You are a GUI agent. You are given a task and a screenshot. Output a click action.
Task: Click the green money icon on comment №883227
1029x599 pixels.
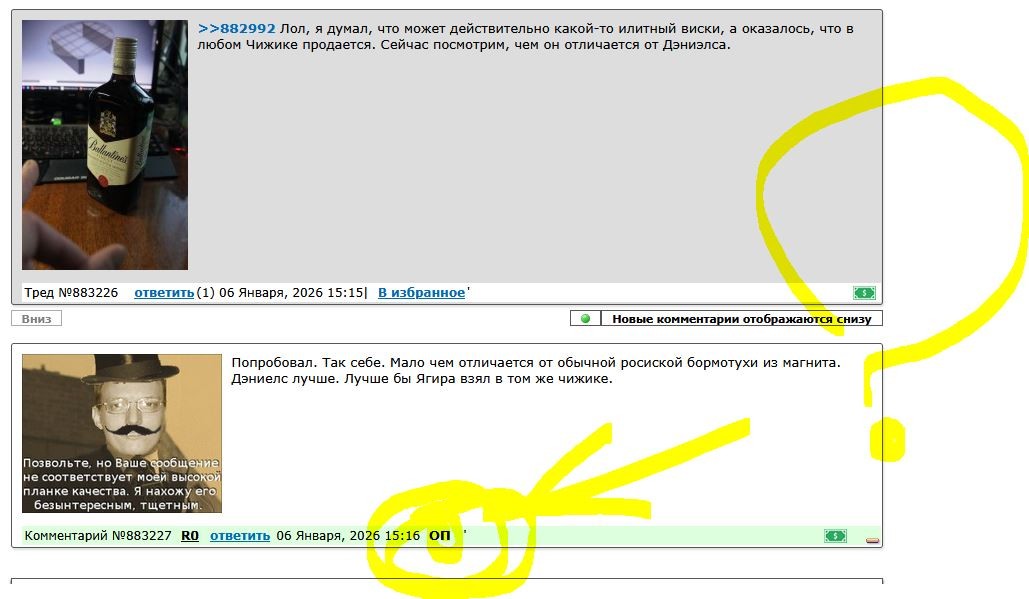tap(835, 536)
